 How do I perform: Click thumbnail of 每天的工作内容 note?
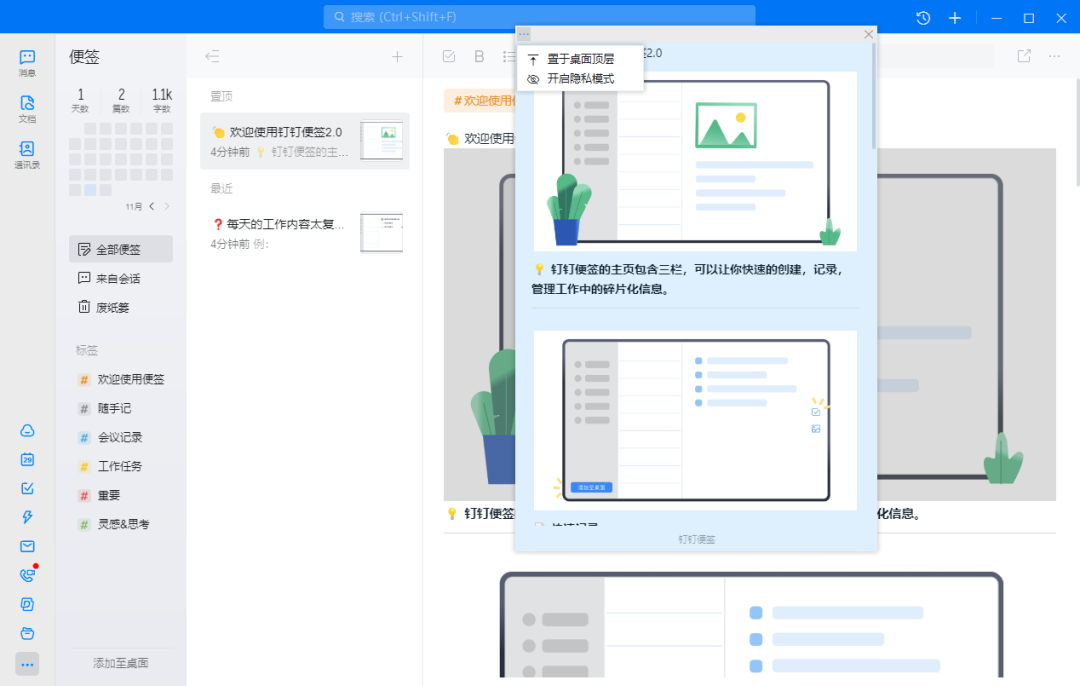pos(382,233)
